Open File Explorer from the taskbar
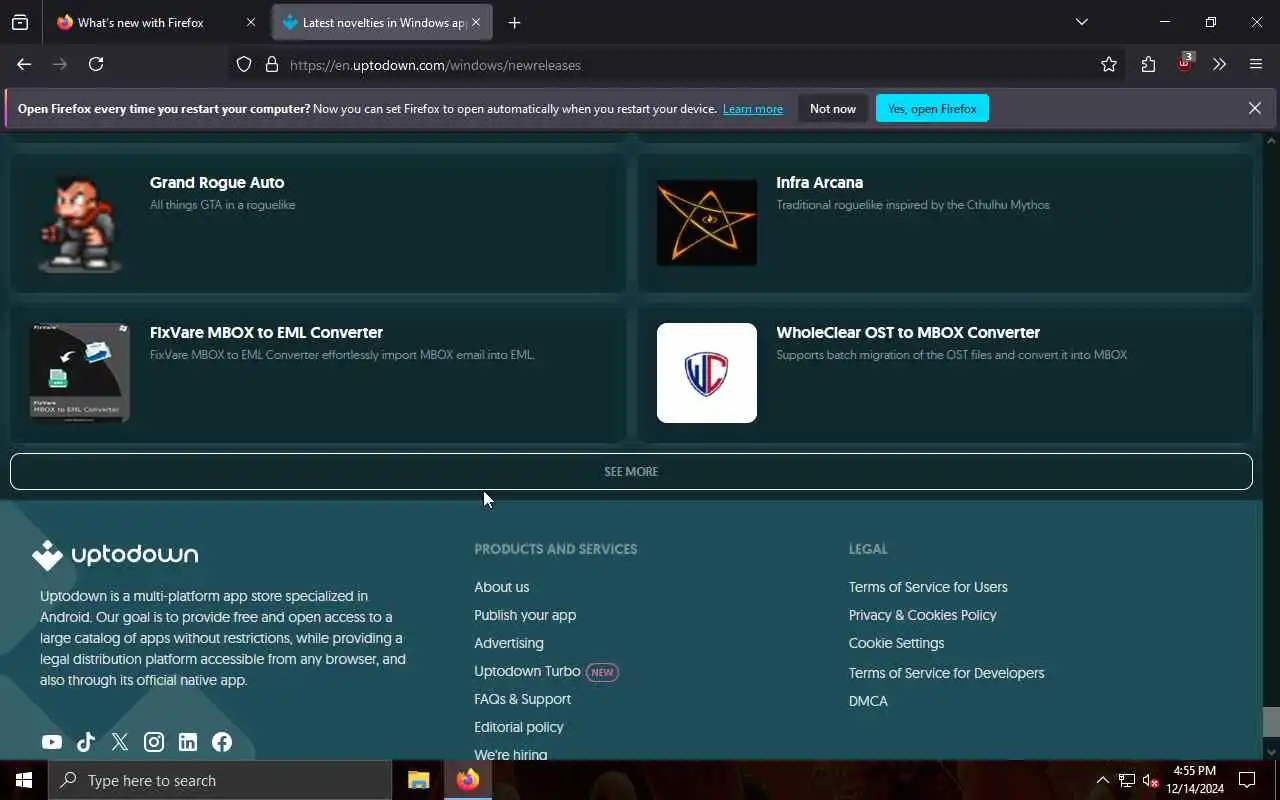This screenshot has width=1280, height=800. pos(419,780)
